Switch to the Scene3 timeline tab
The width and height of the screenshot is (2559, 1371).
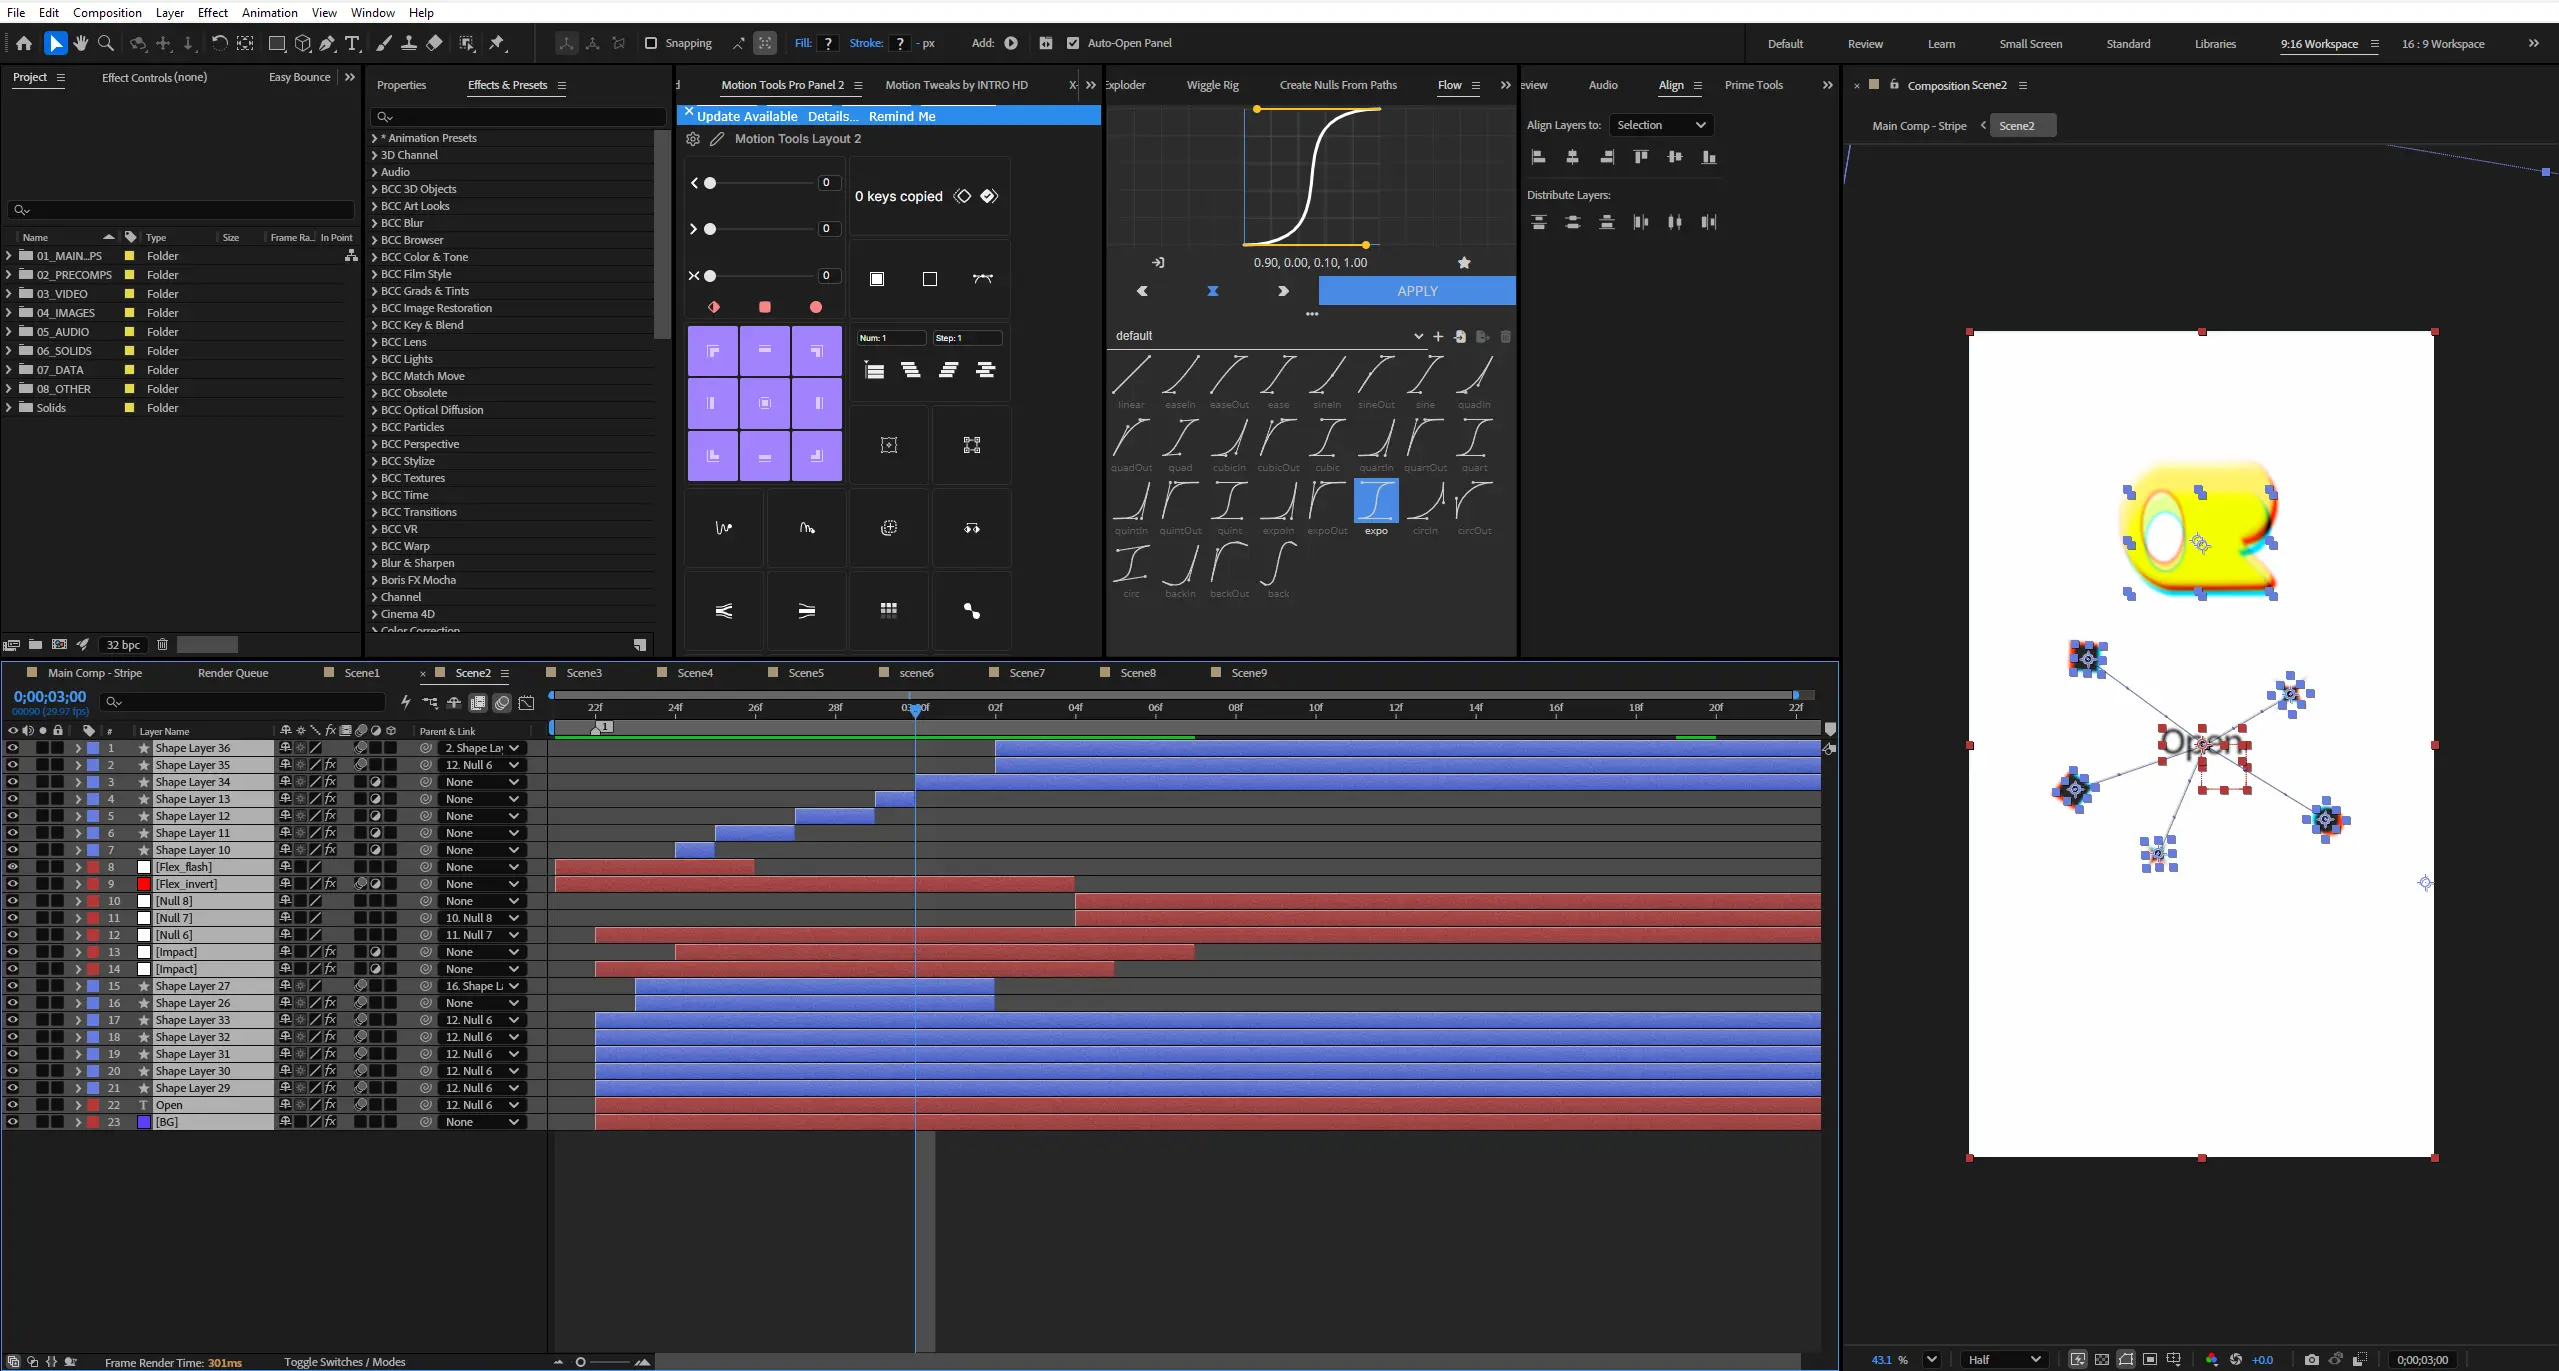pyautogui.click(x=584, y=673)
